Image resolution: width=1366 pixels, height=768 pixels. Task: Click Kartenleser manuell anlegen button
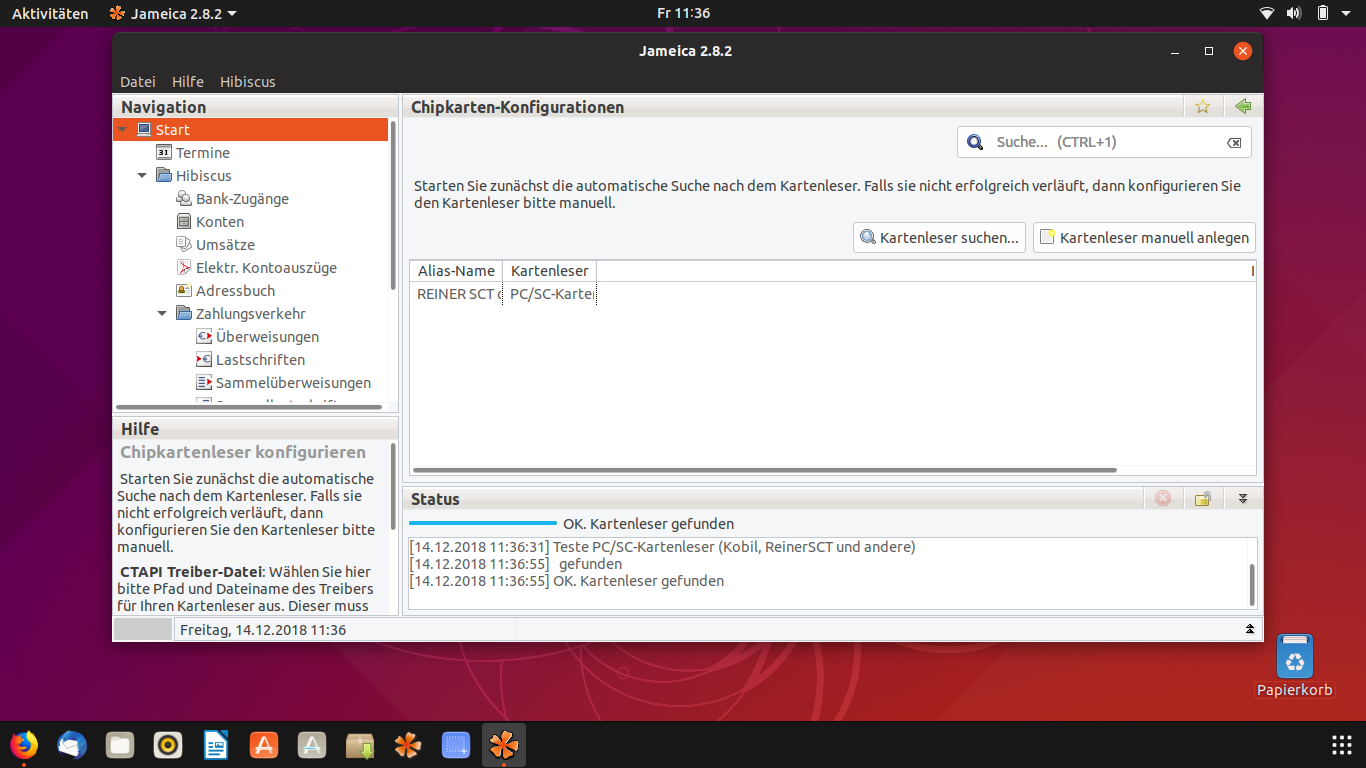1144,237
